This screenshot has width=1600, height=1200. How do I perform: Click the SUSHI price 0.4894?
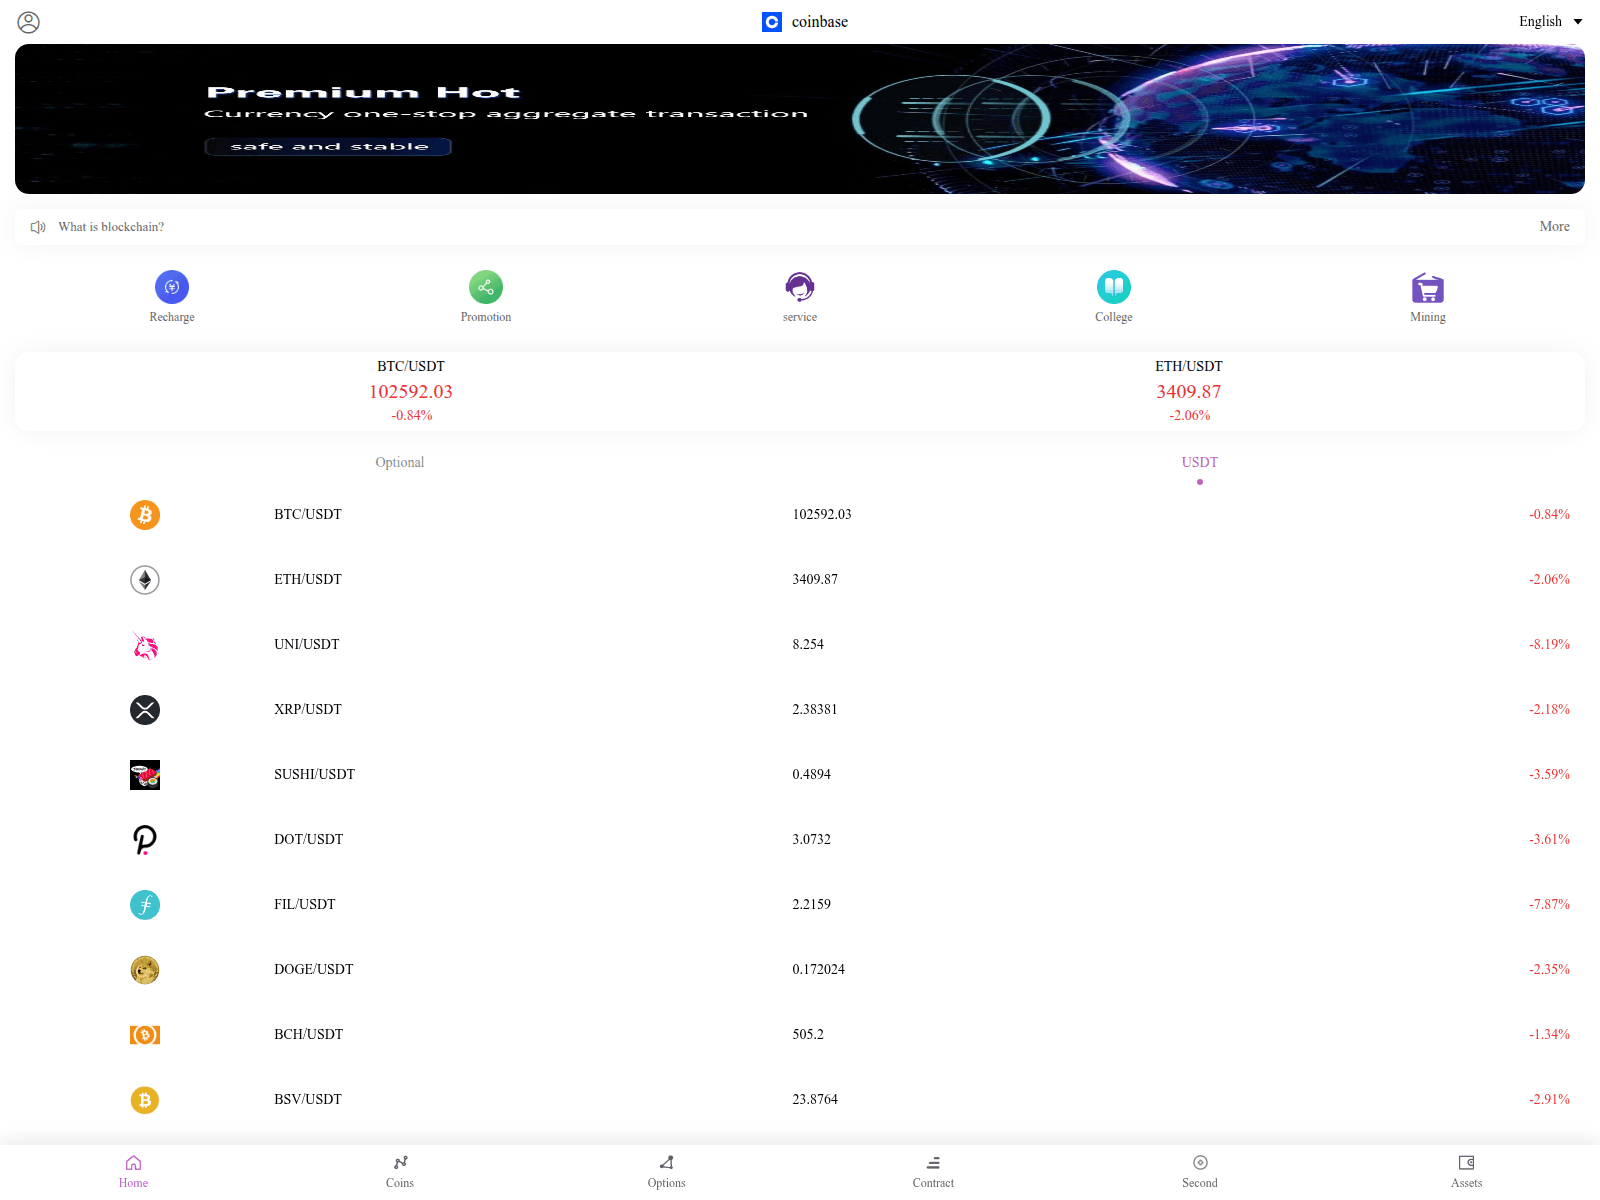[x=811, y=775]
